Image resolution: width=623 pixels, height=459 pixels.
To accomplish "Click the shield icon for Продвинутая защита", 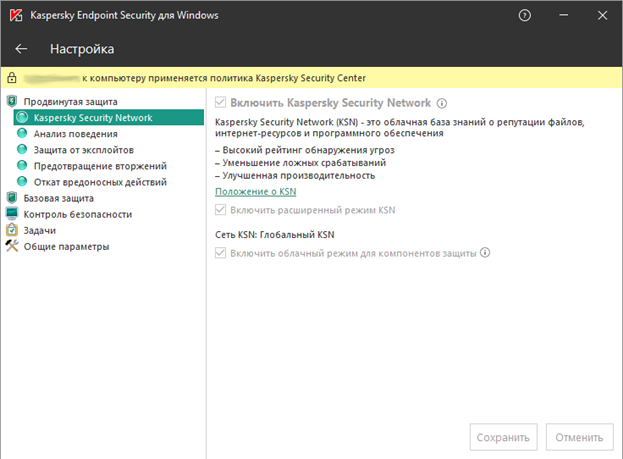I will (x=12, y=101).
